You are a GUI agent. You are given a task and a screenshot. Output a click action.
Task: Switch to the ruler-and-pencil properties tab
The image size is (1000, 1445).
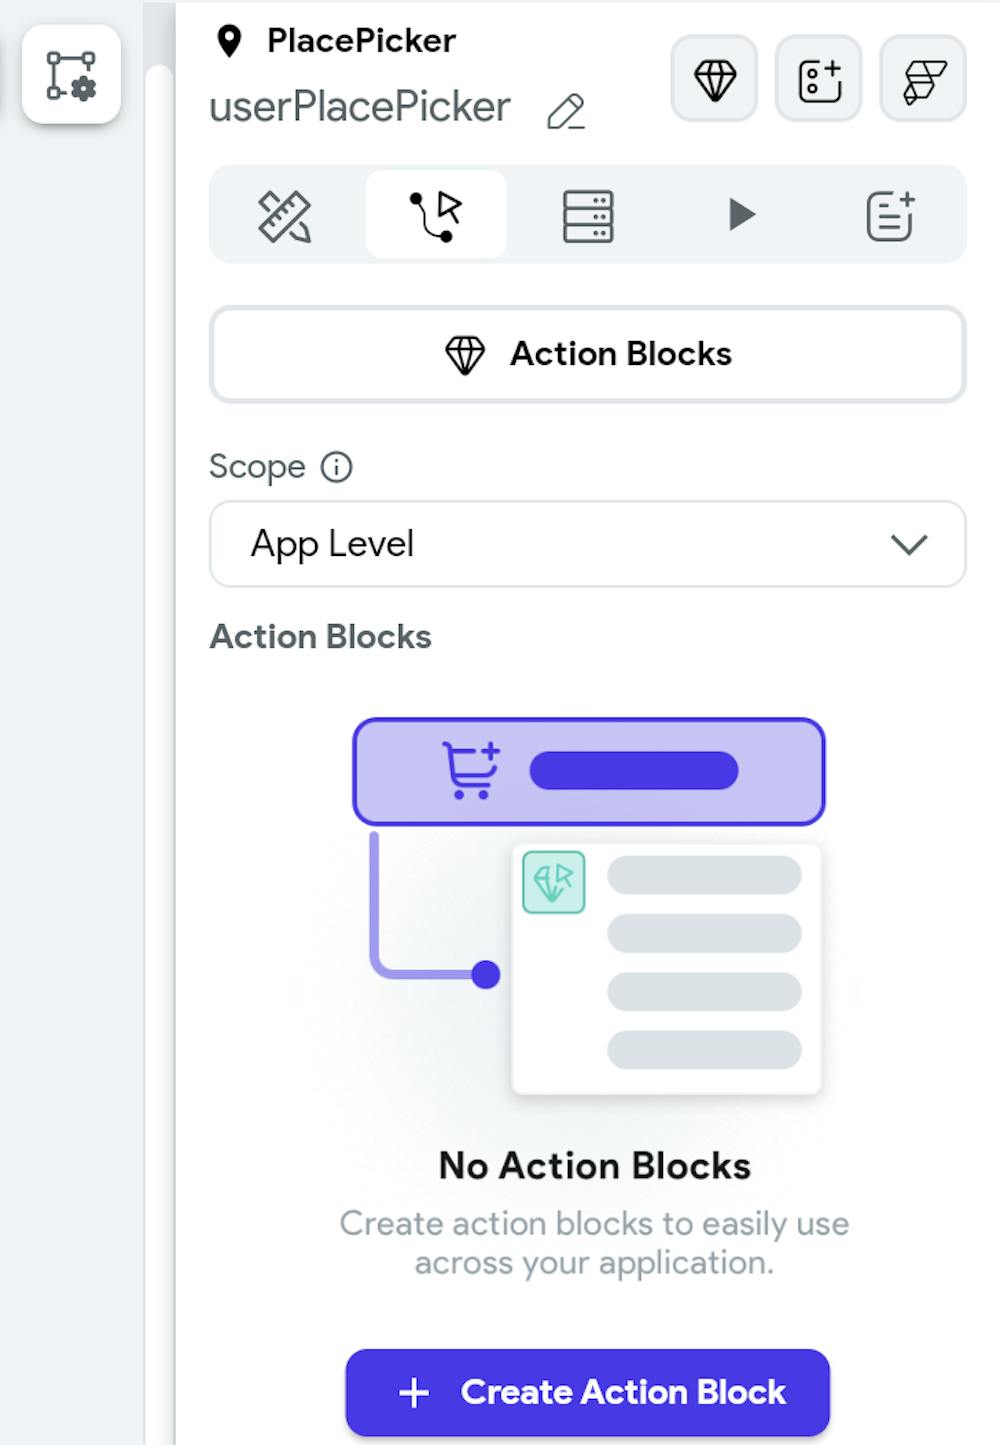point(285,215)
